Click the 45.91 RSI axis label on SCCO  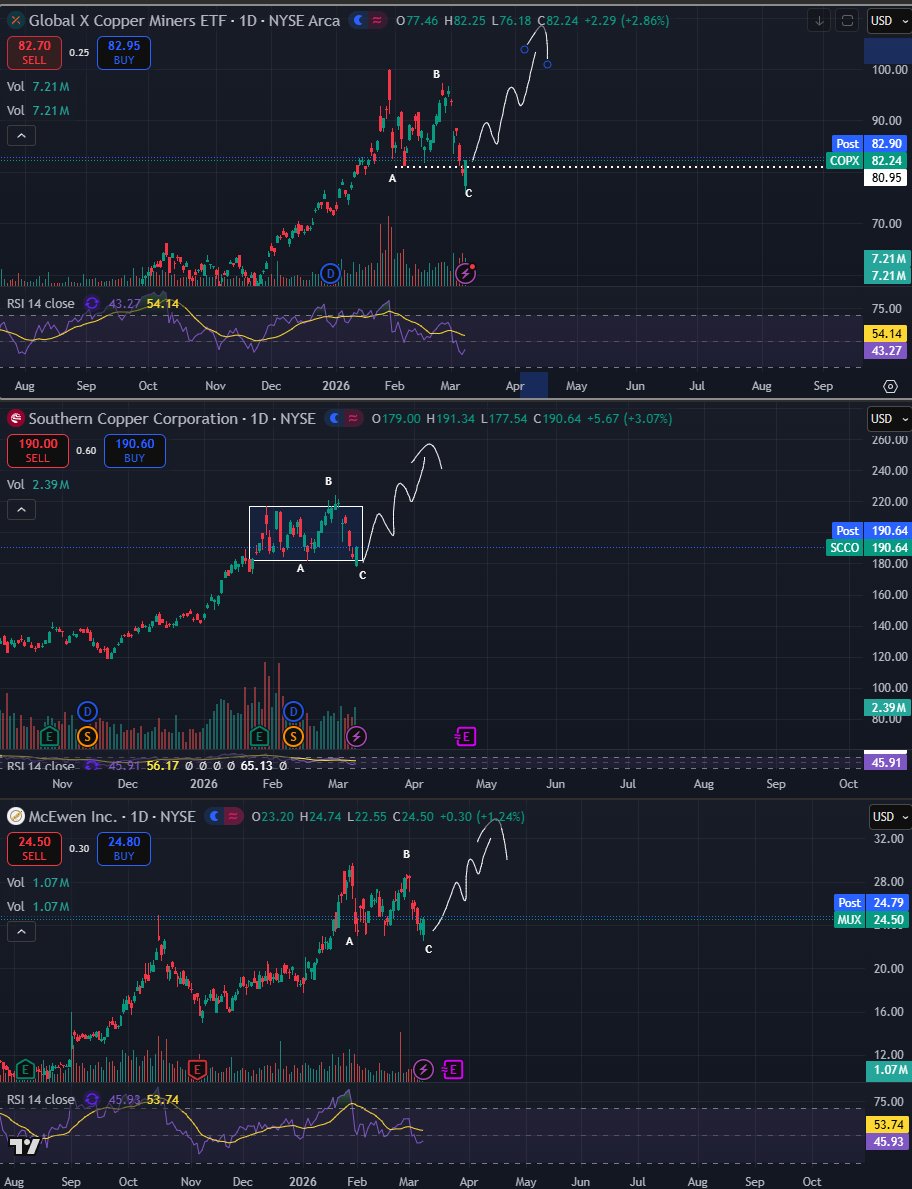point(887,762)
